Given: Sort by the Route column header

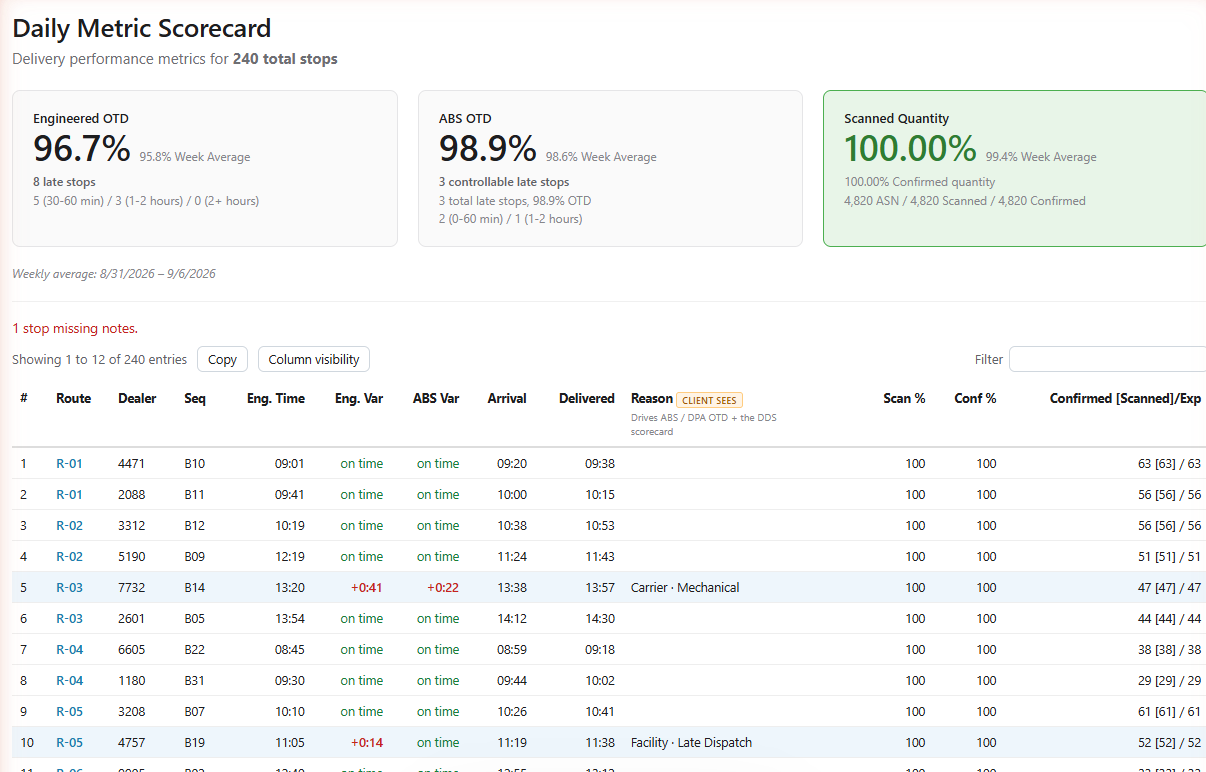Looking at the screenshot, I should [x=73, y=398].
